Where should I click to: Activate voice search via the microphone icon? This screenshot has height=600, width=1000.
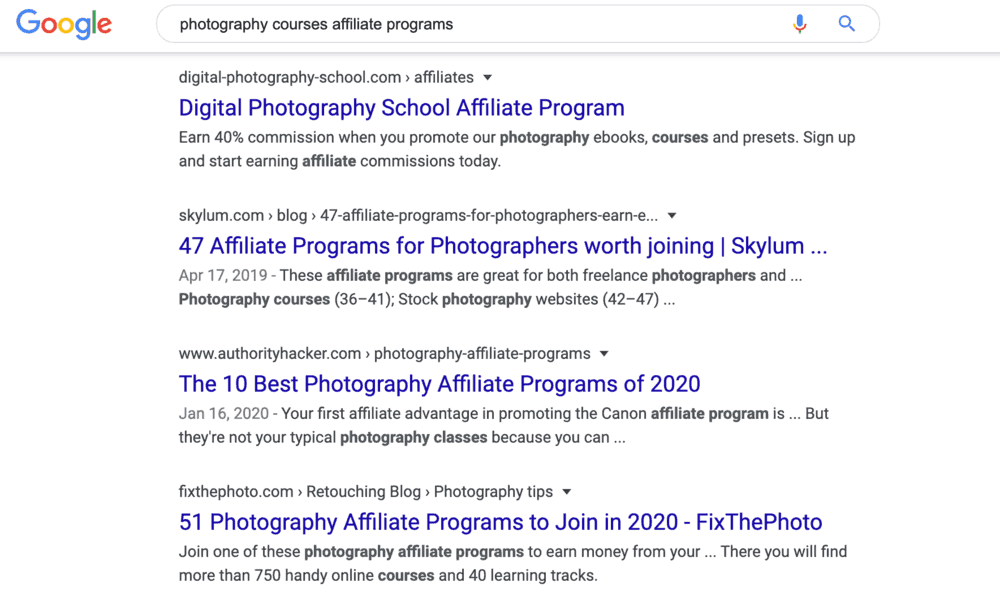[x=799, y=23]
